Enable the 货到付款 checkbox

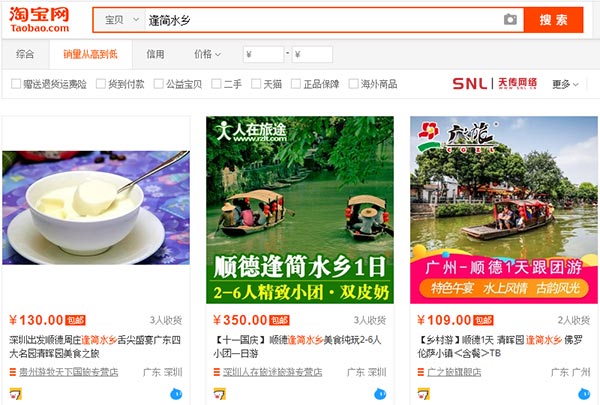(x=101, y=83)
